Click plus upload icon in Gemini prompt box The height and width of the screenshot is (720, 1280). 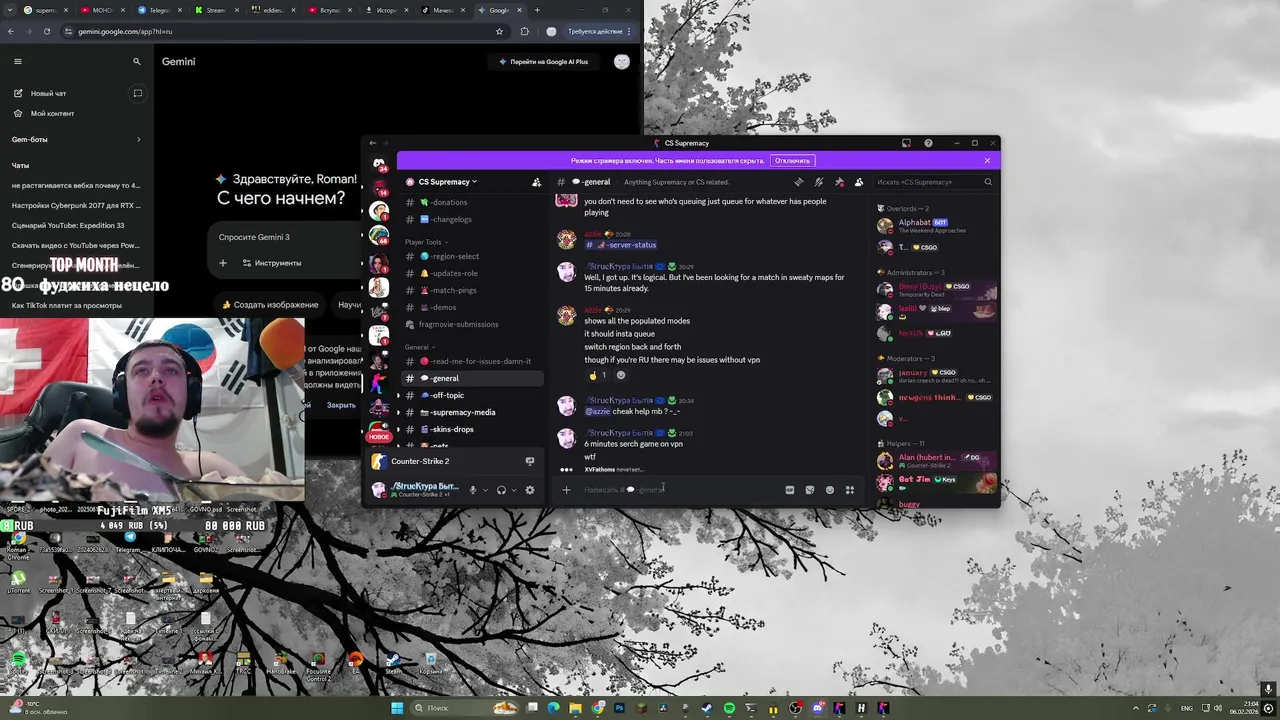[223, 263]
